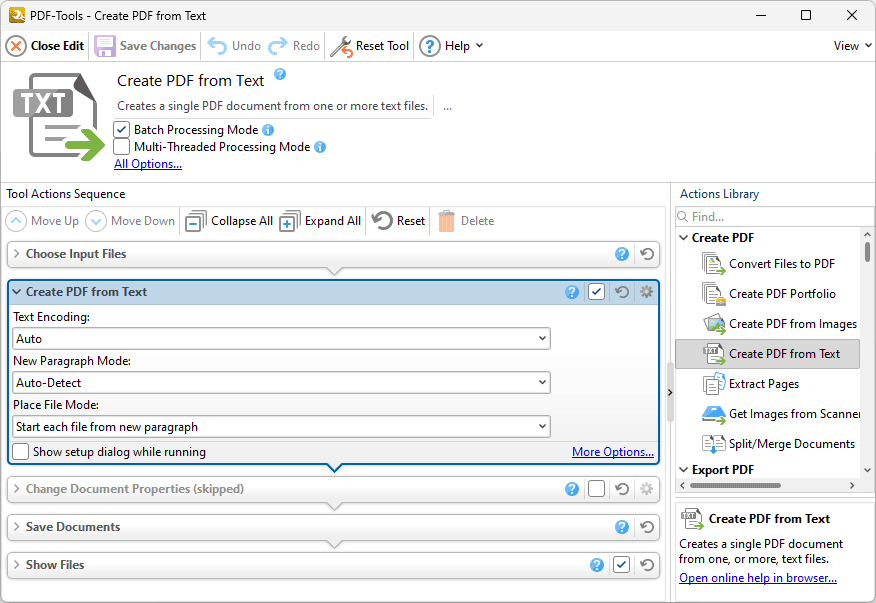Enable Multi-Threaded Processing Mode

click(121, 147)
